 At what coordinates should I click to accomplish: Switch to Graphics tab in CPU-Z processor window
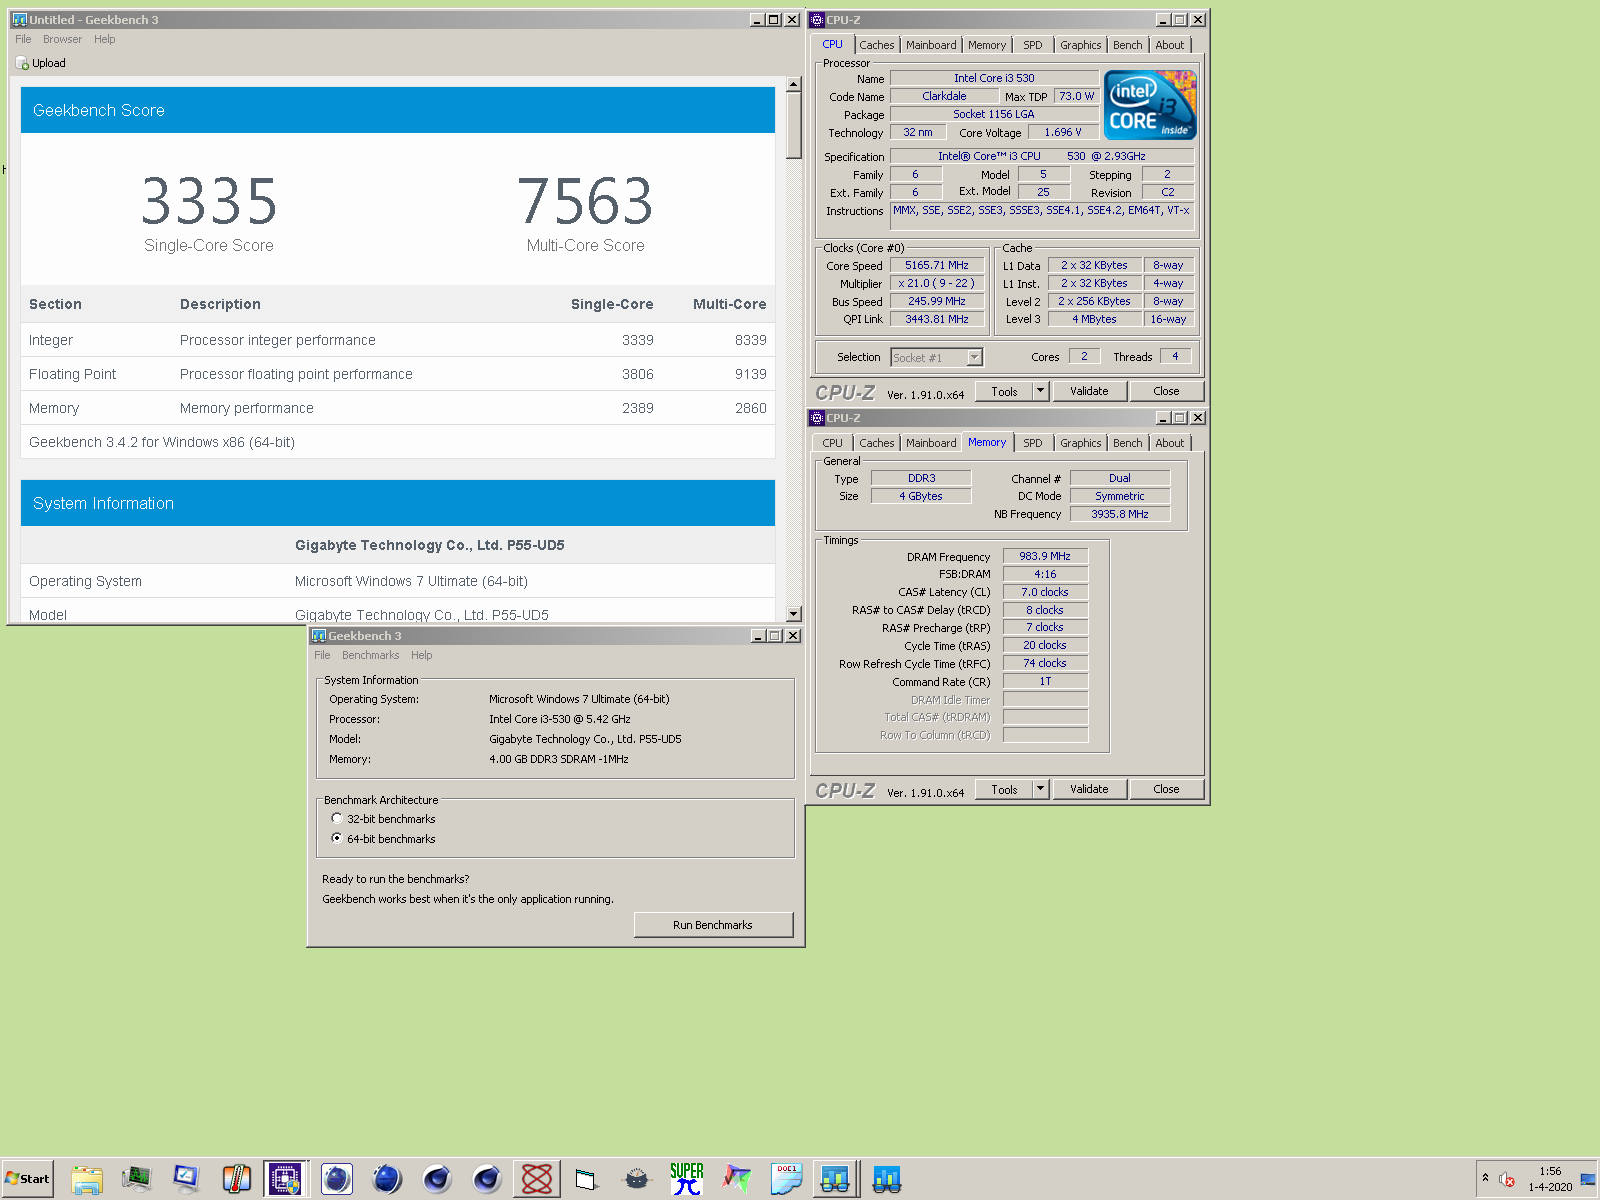tap(1081, 45)
